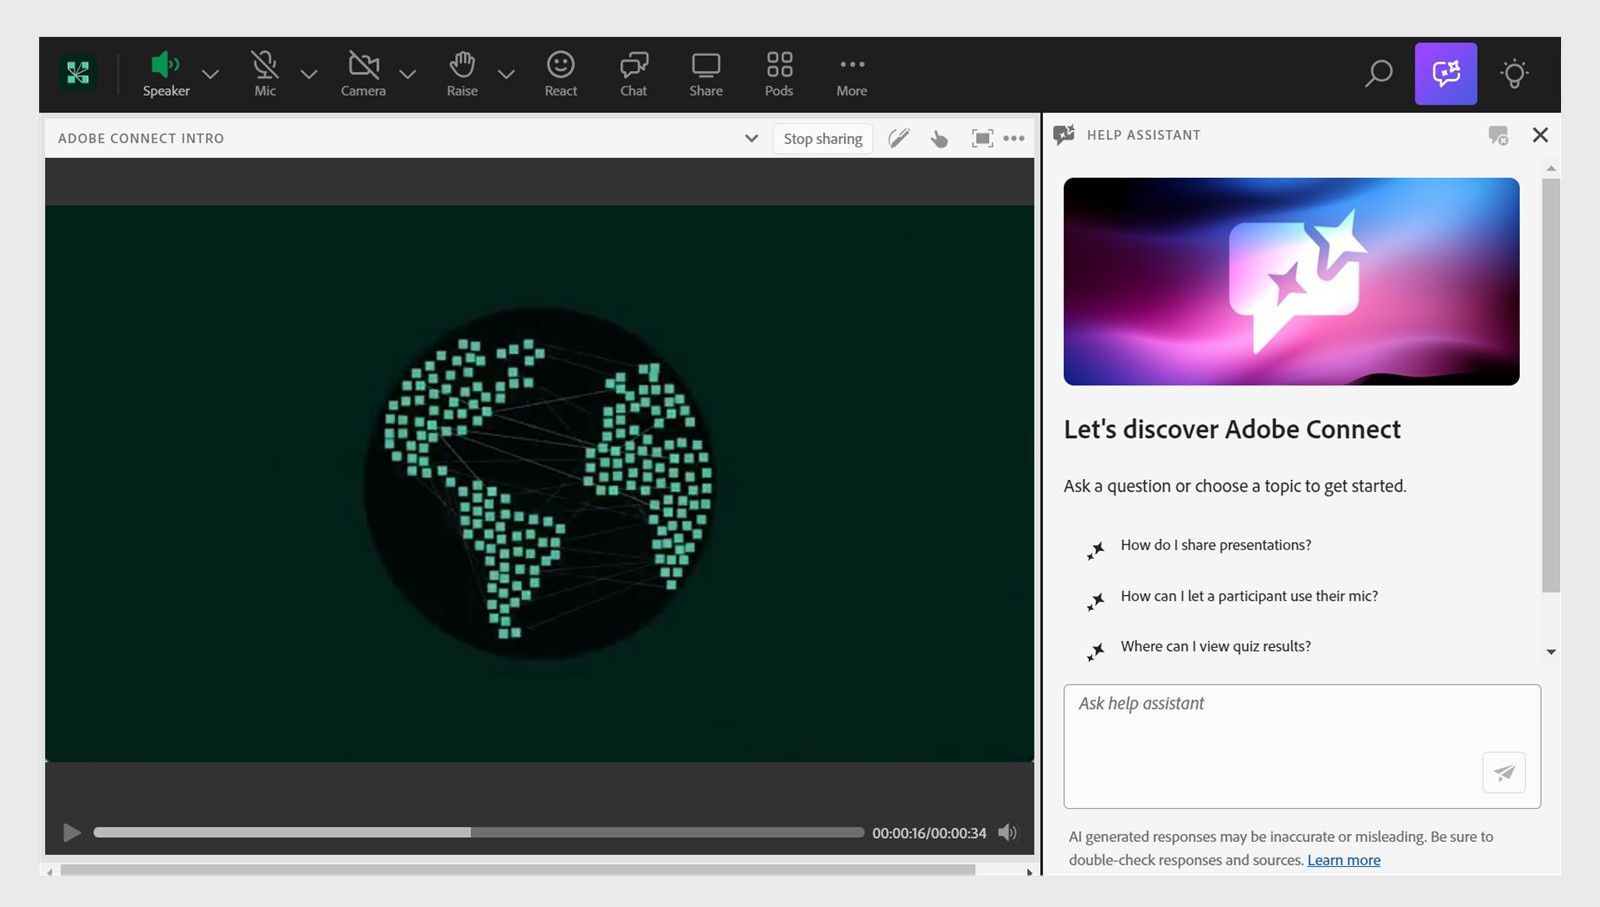Unmute the Mic
This screenshot has width=1600, height=907.
click(x=265, y=75)
